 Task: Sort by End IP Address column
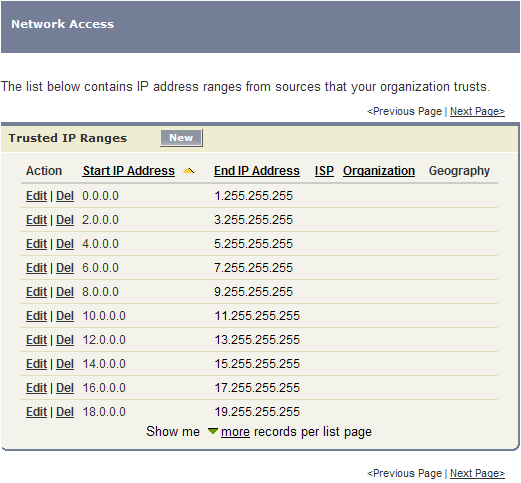point(257,171)
